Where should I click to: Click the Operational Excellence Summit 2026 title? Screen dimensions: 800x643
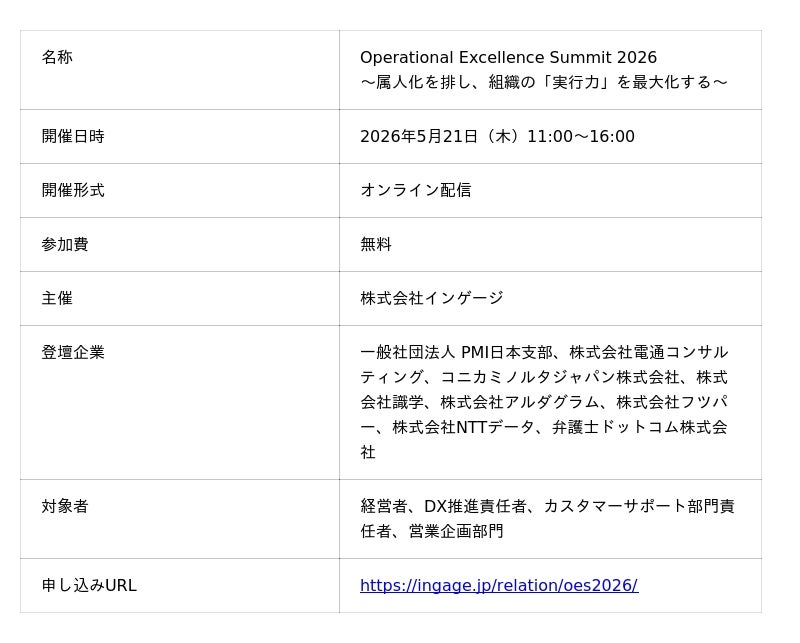508,58
